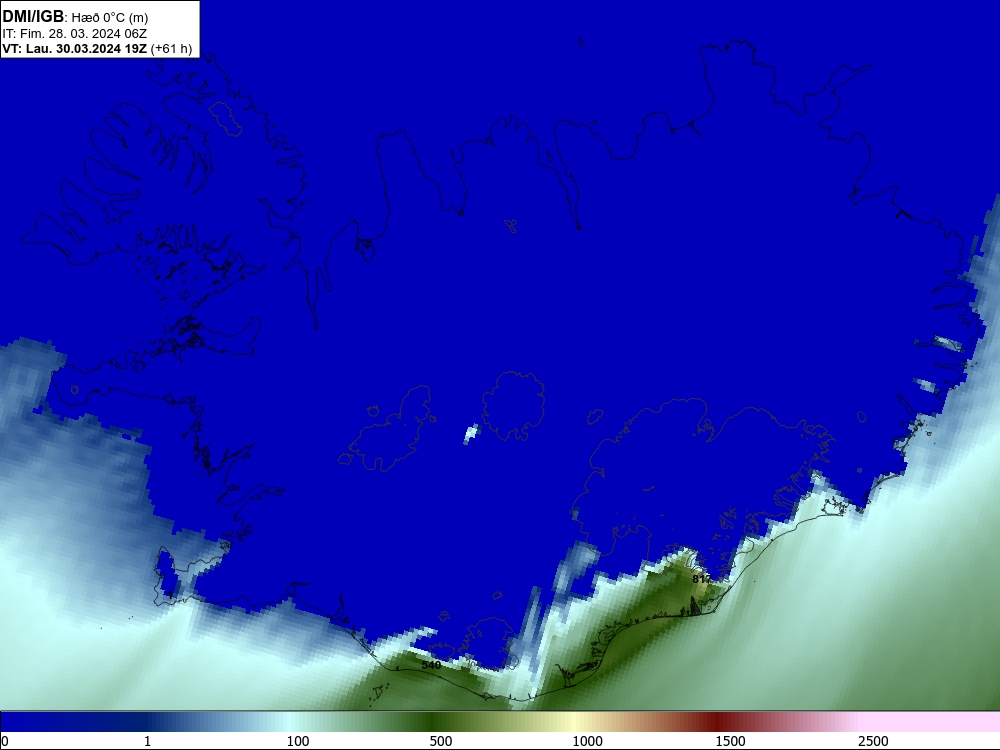Pick the dark red segment of color bar

pos(717,722)
